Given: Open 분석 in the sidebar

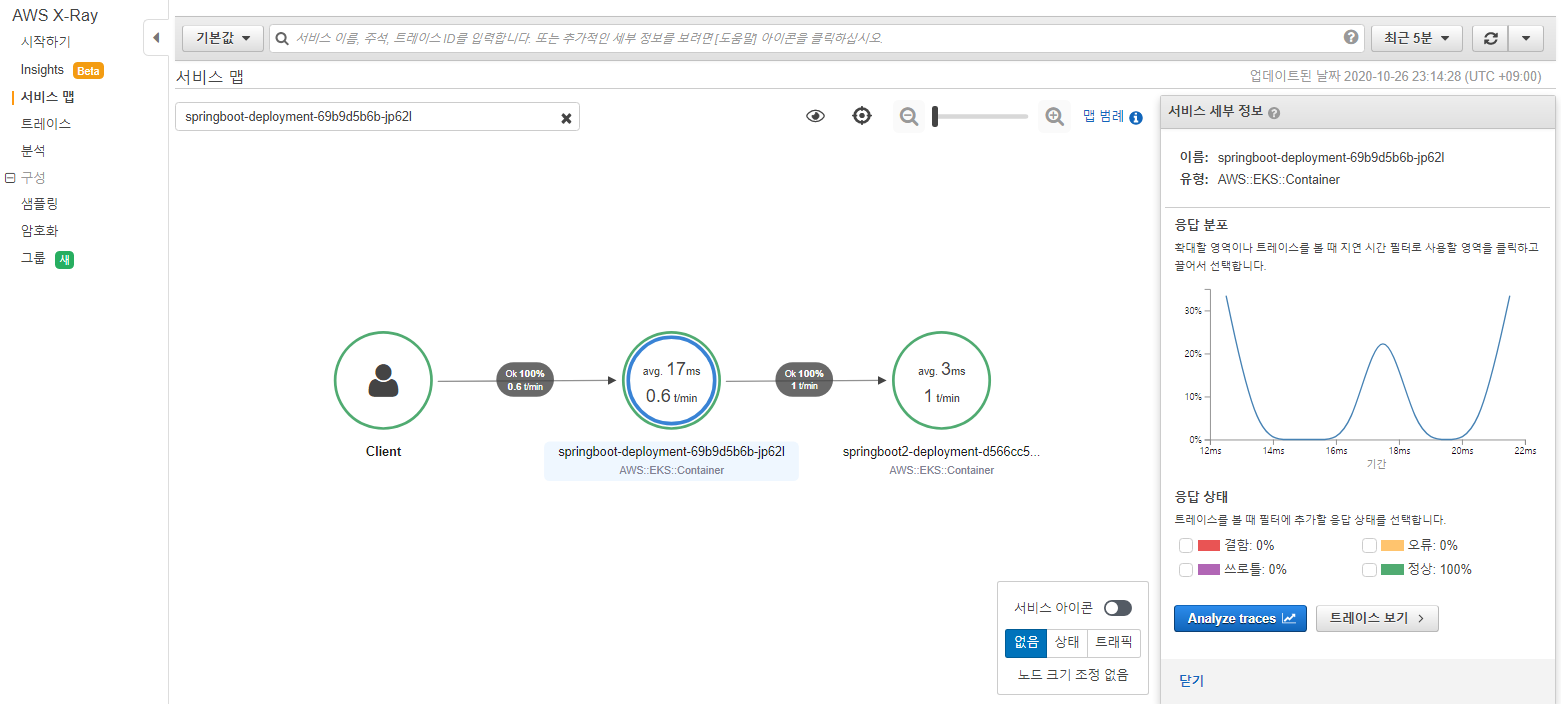Looking at the screenshot, I should point(33,151).
